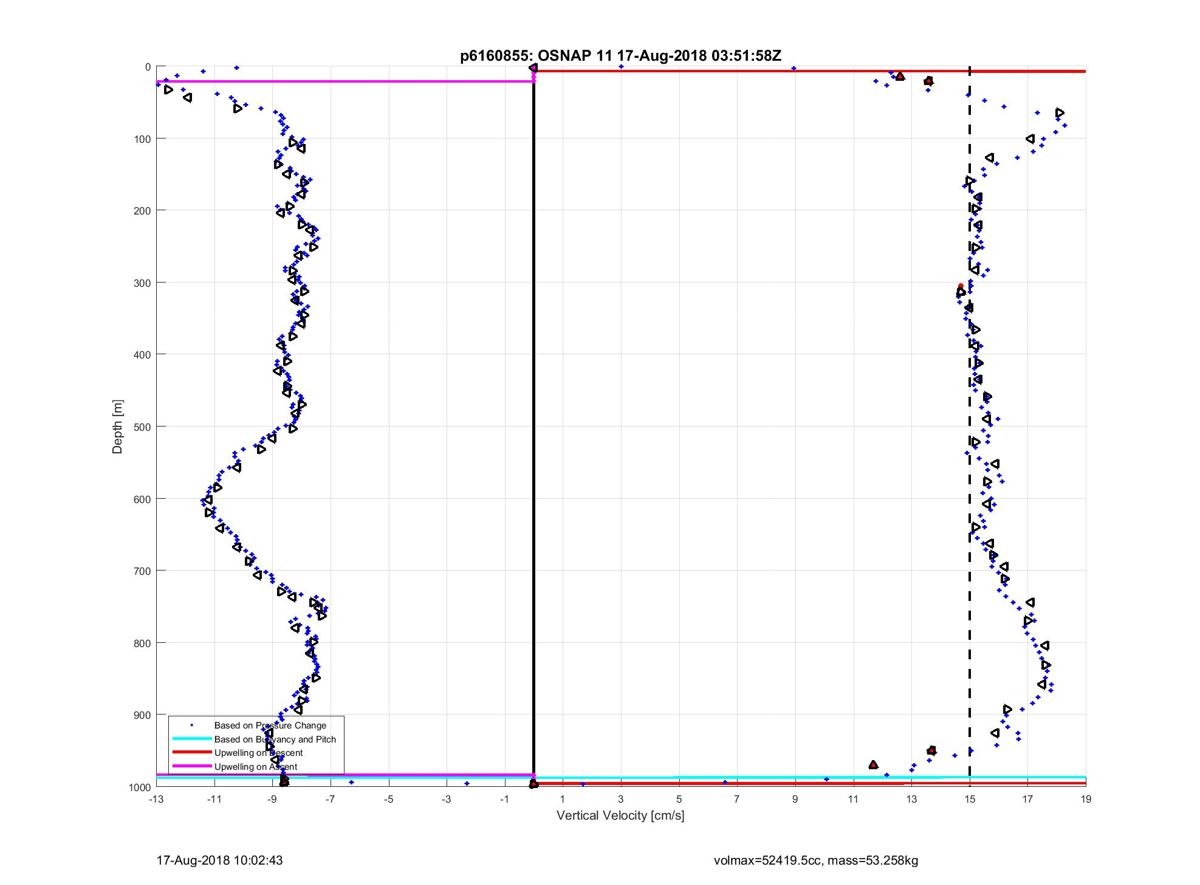Click the cyan line sample in legend
Image resolution: width=1200 pixels, height=885 pixels.
191,739
